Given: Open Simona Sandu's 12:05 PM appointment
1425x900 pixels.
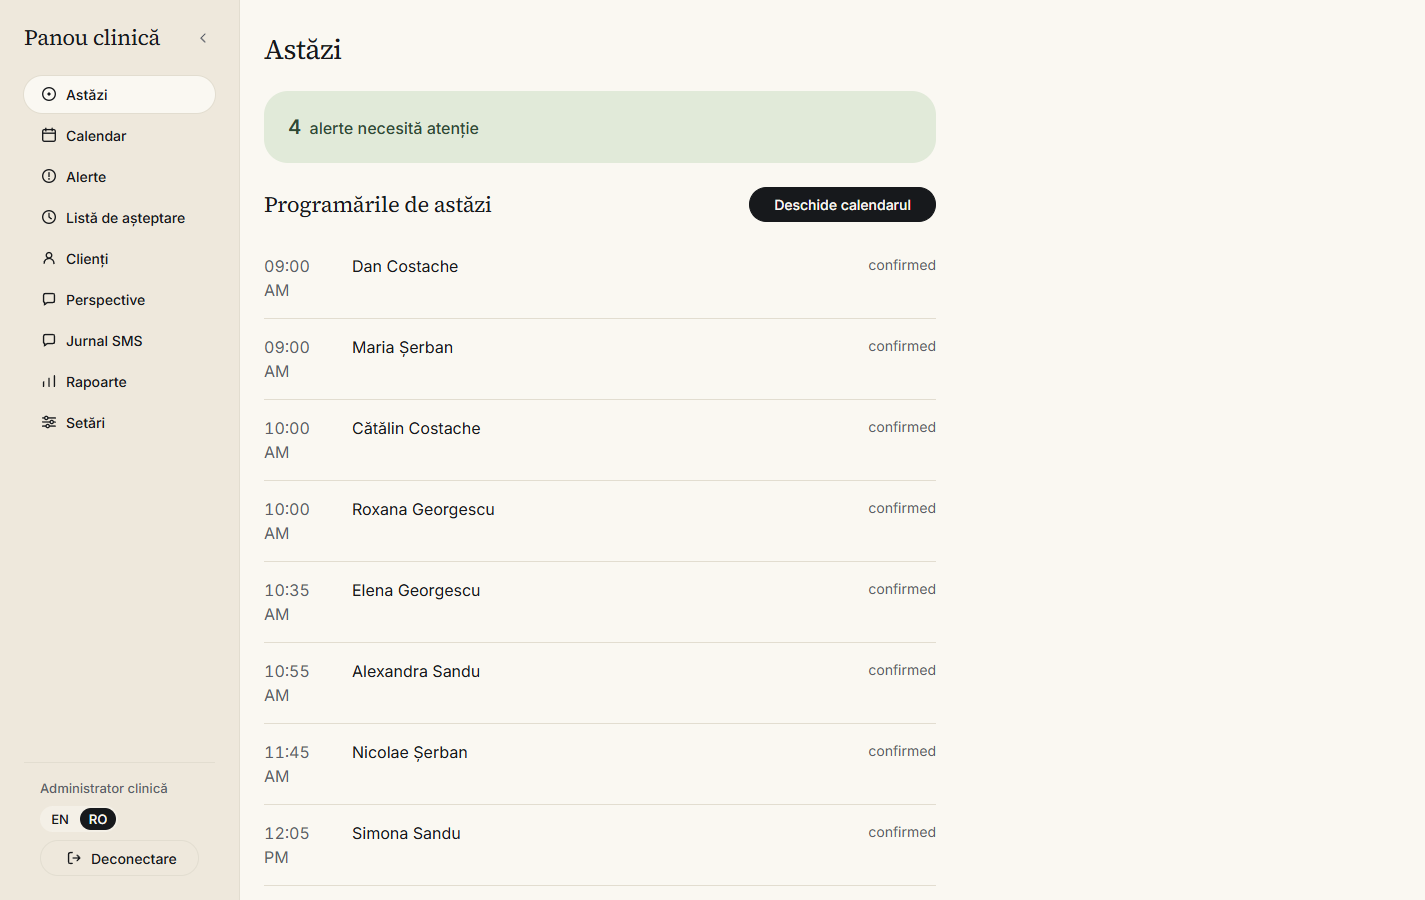Looking at the screenshot, I should 600,845.
